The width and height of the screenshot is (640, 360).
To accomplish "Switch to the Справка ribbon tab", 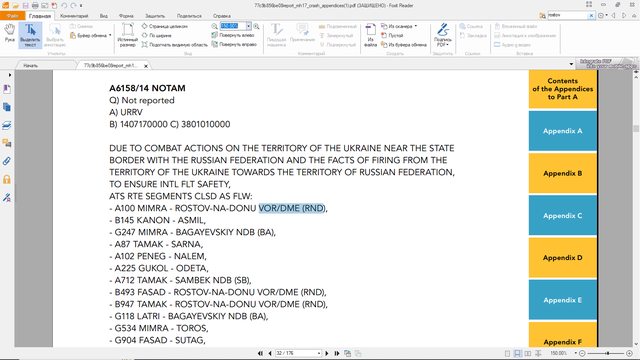I will [x=222, y=16].
